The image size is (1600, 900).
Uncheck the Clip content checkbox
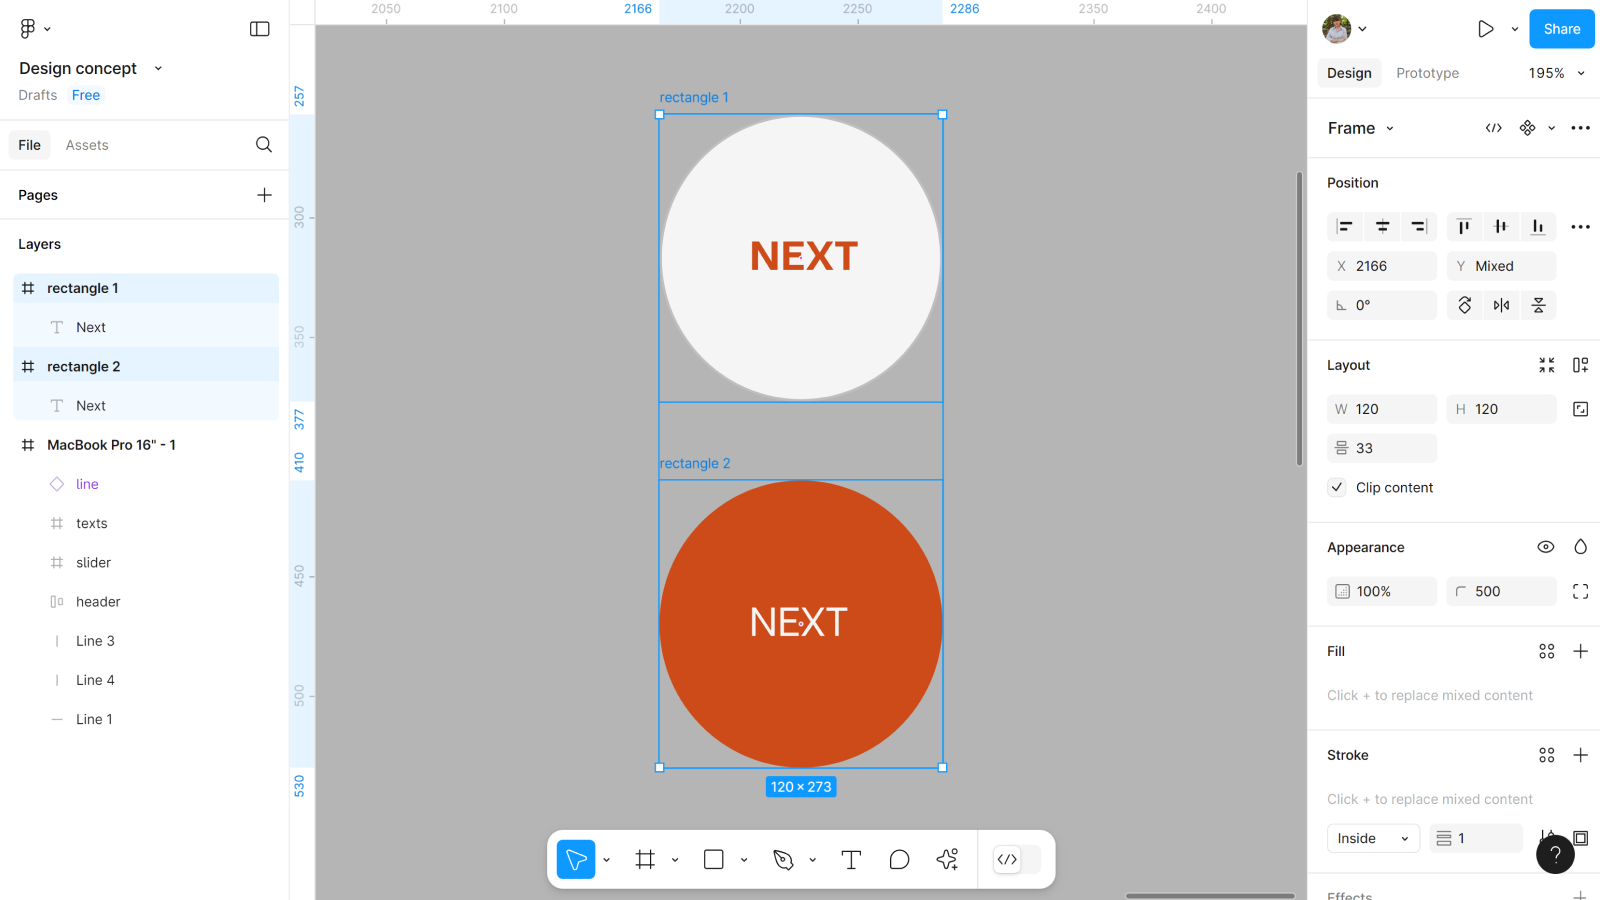[x=1337, y=488]
